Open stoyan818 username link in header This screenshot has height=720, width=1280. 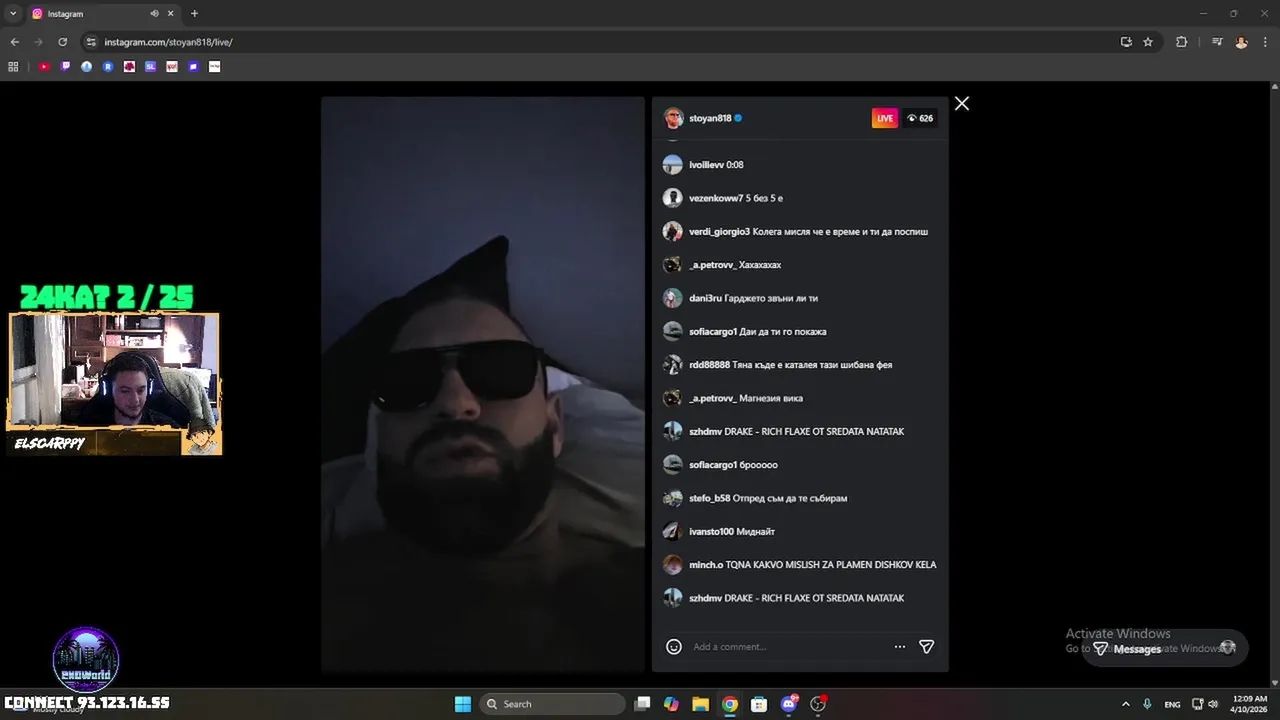pos(710,118)
